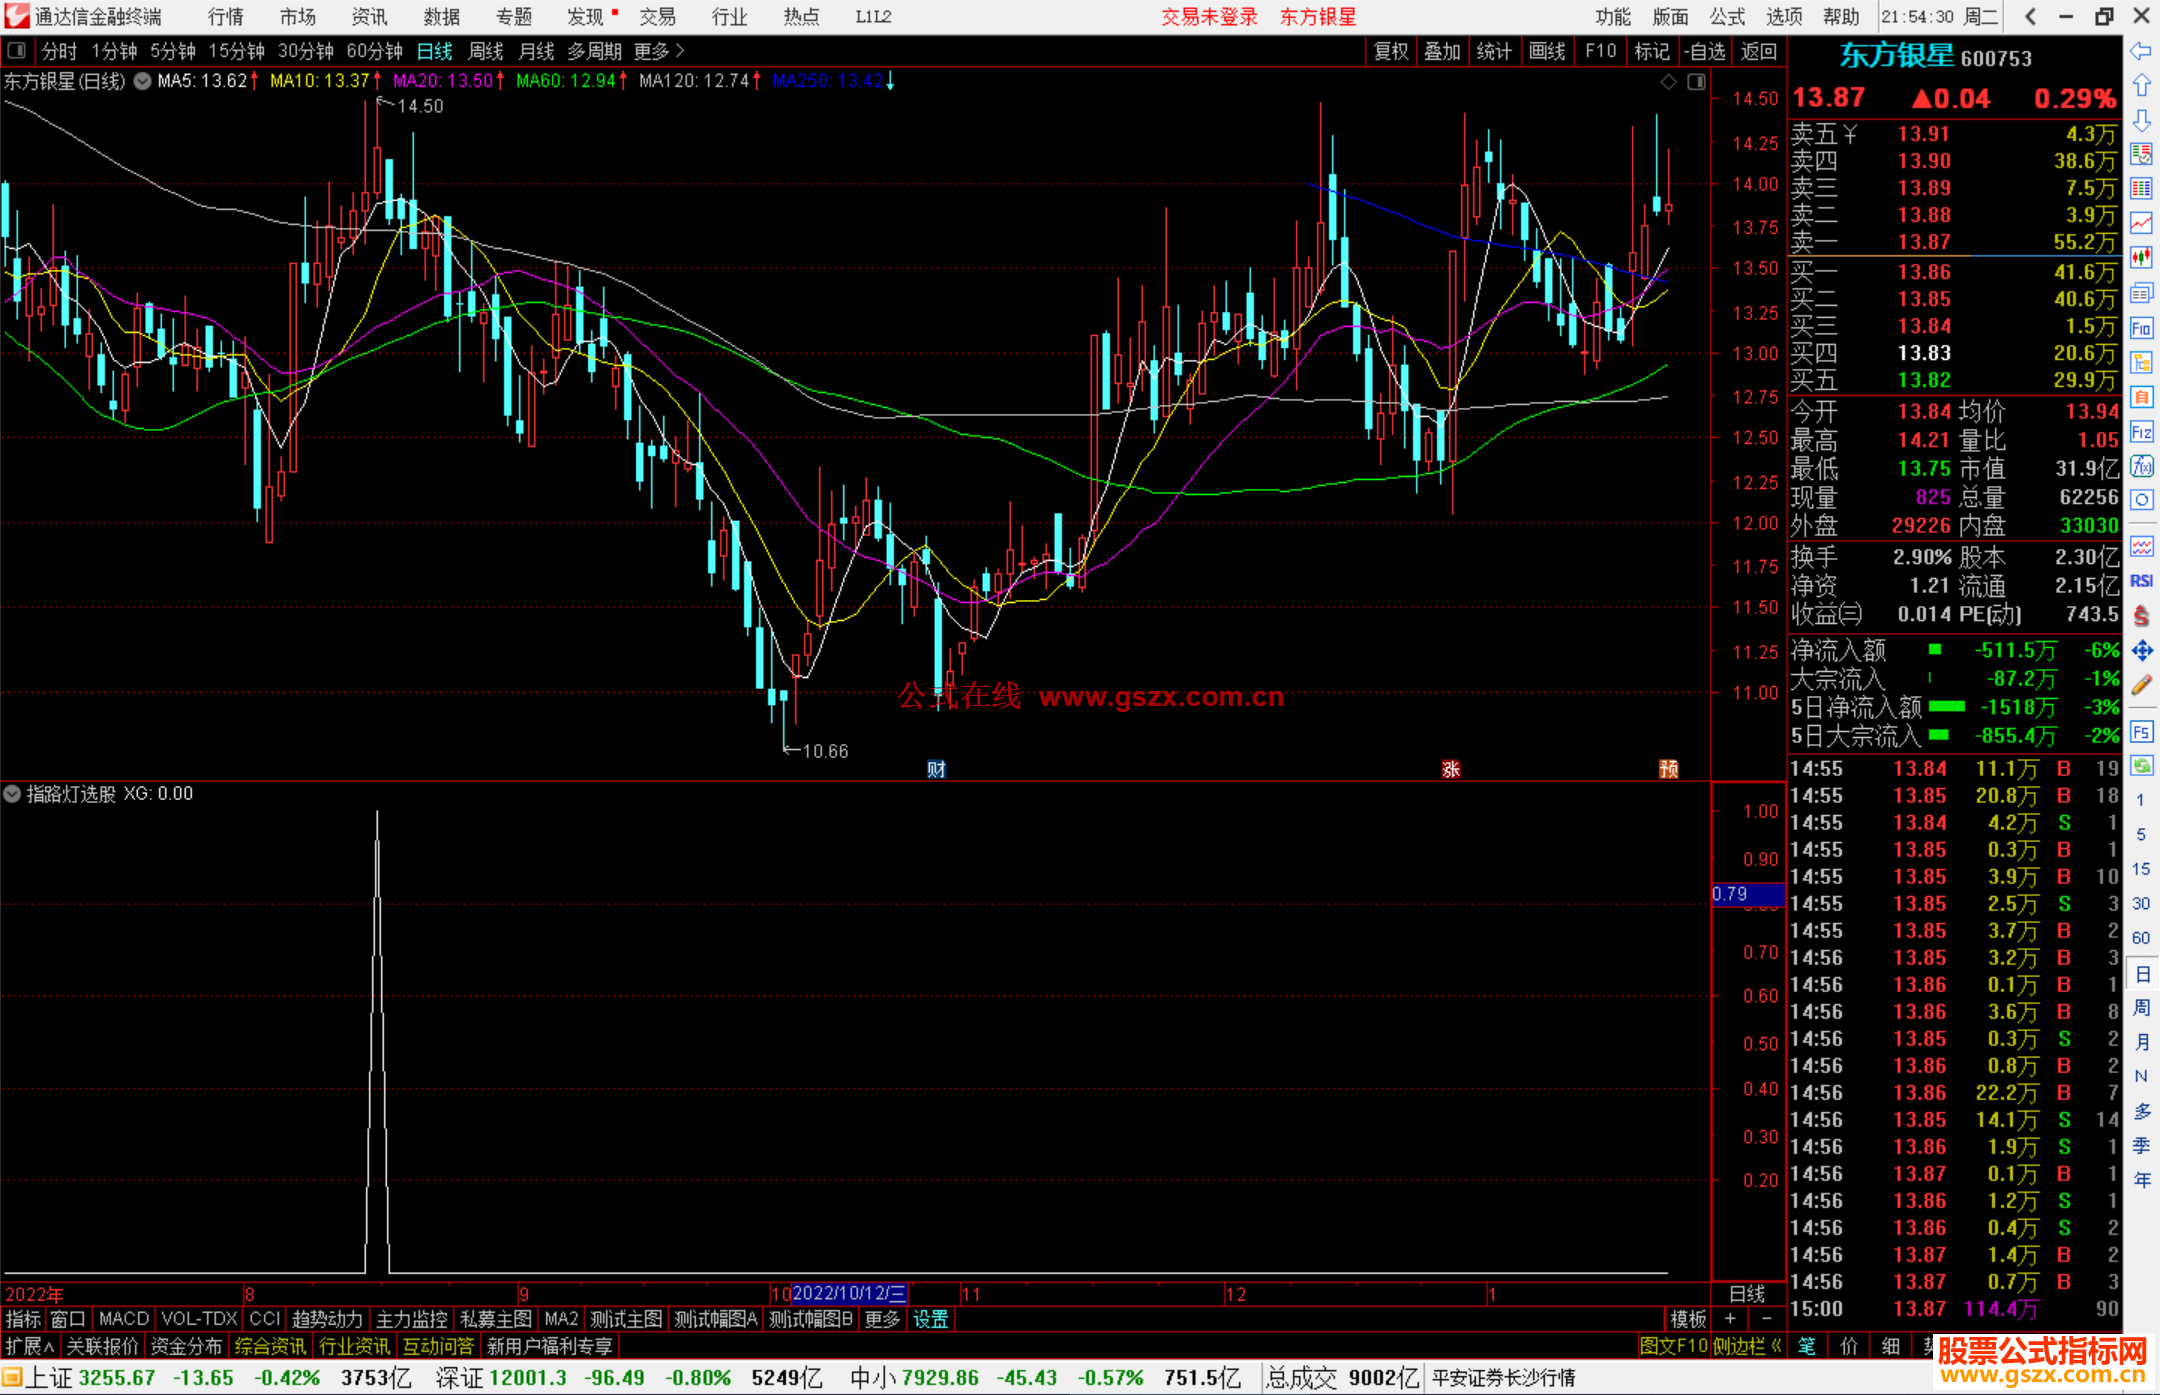Click the 财 marker on chart timeline

point(936,769)
